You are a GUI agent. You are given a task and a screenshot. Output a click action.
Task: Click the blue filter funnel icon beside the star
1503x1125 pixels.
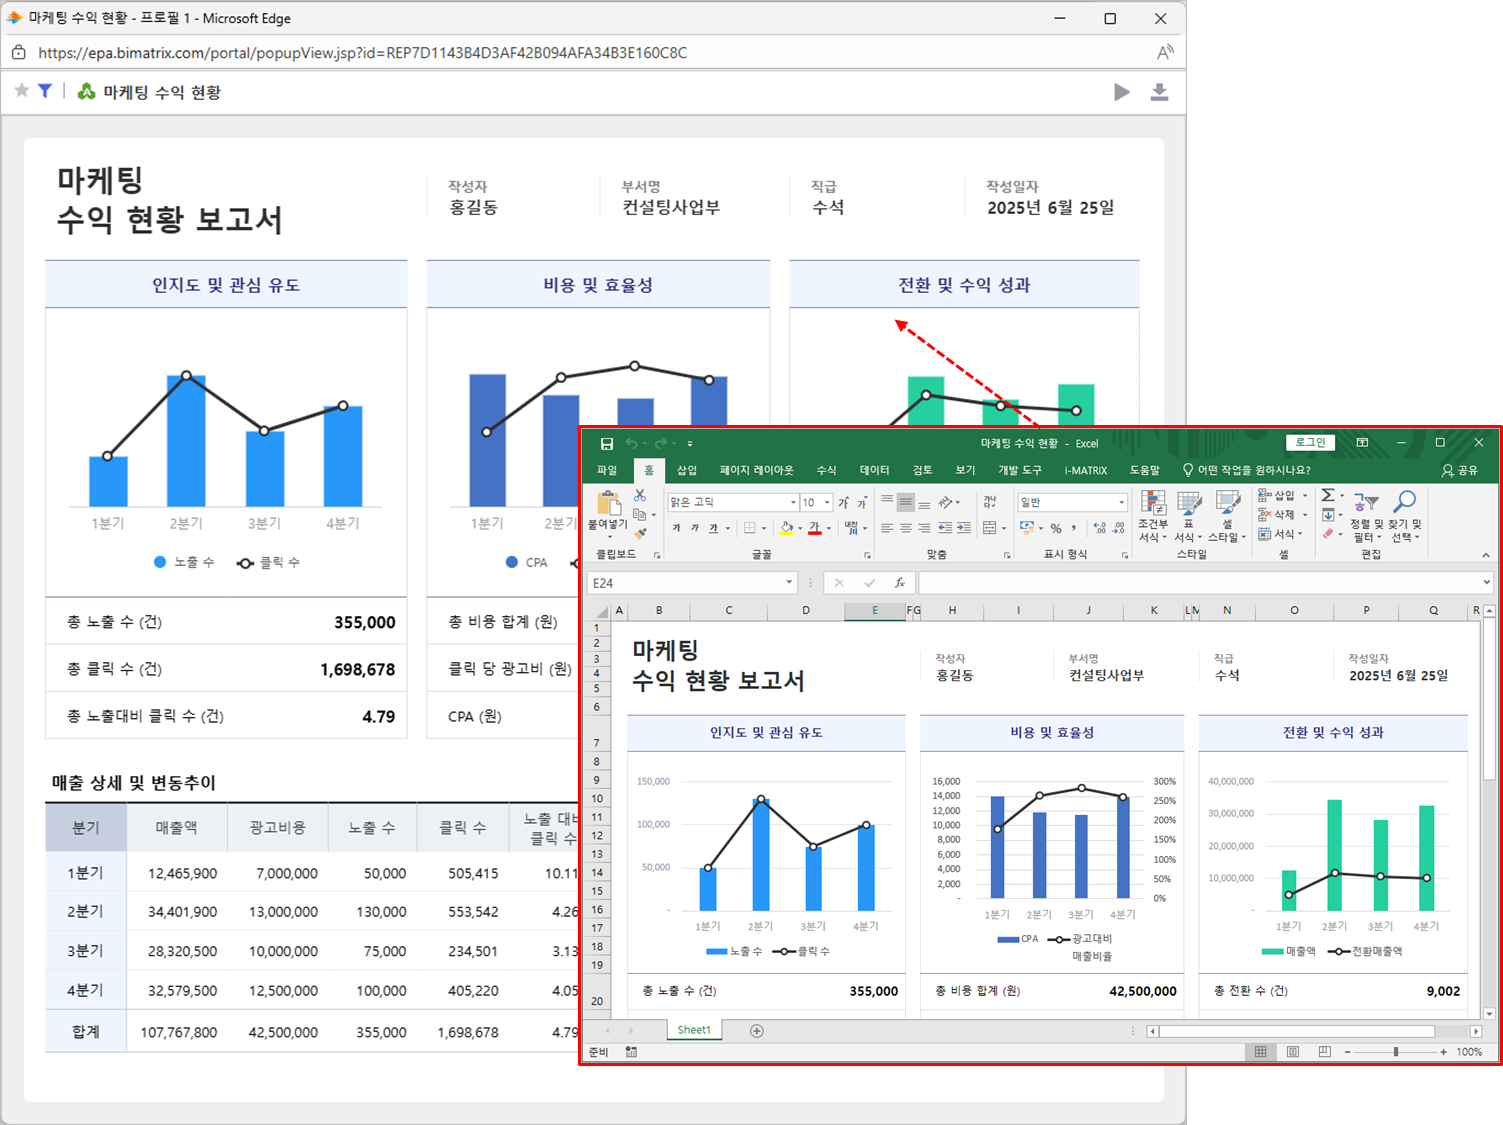coord(45,91)
